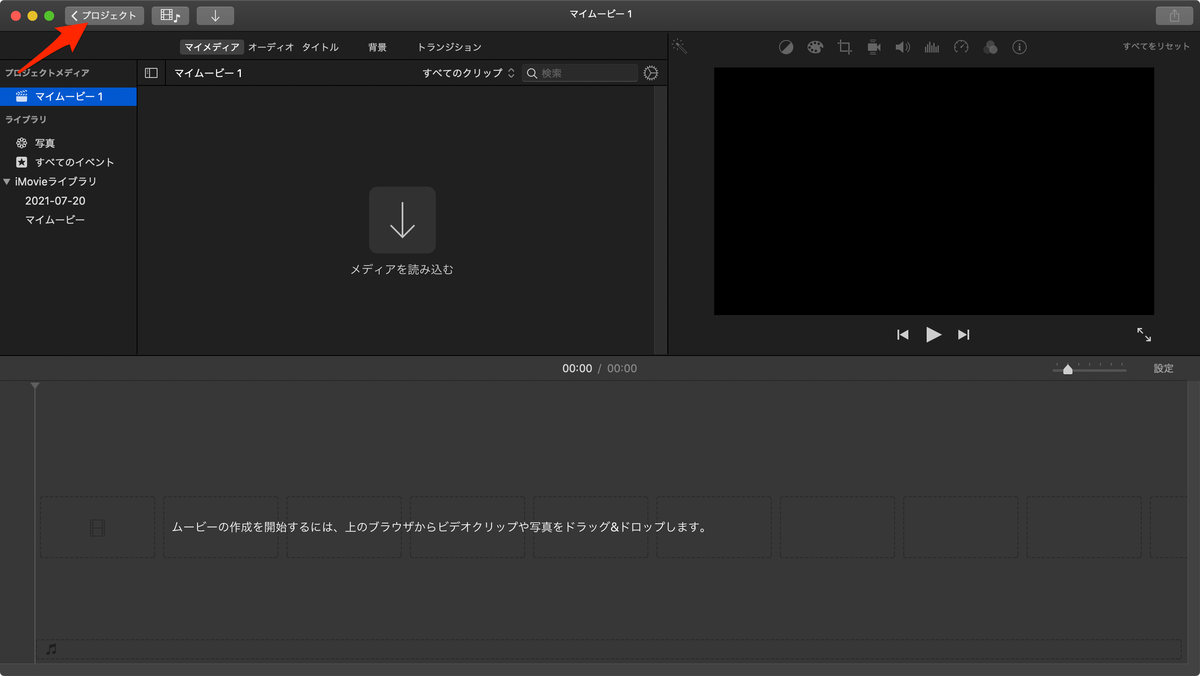Toggle the sidebar show/hide icon
Screen dimensions: 1200x676
[x=151, y=73]
